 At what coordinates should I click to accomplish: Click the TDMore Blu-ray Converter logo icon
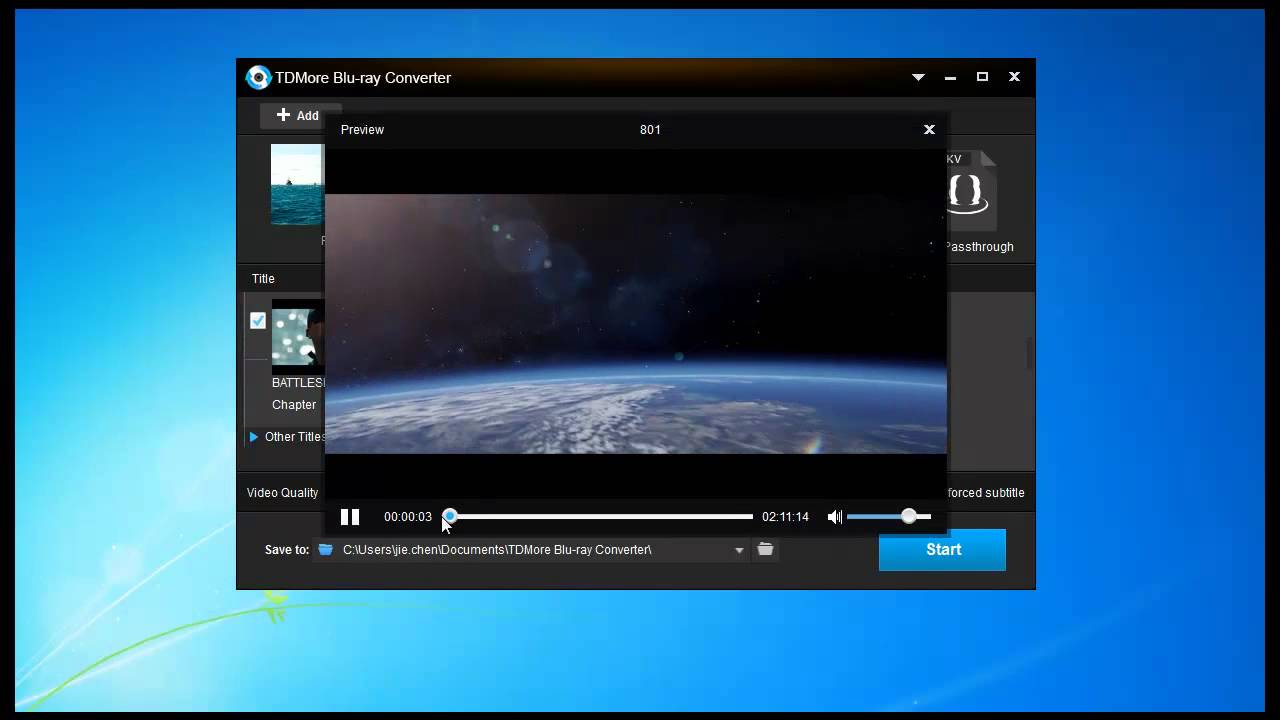click(258, 77)
